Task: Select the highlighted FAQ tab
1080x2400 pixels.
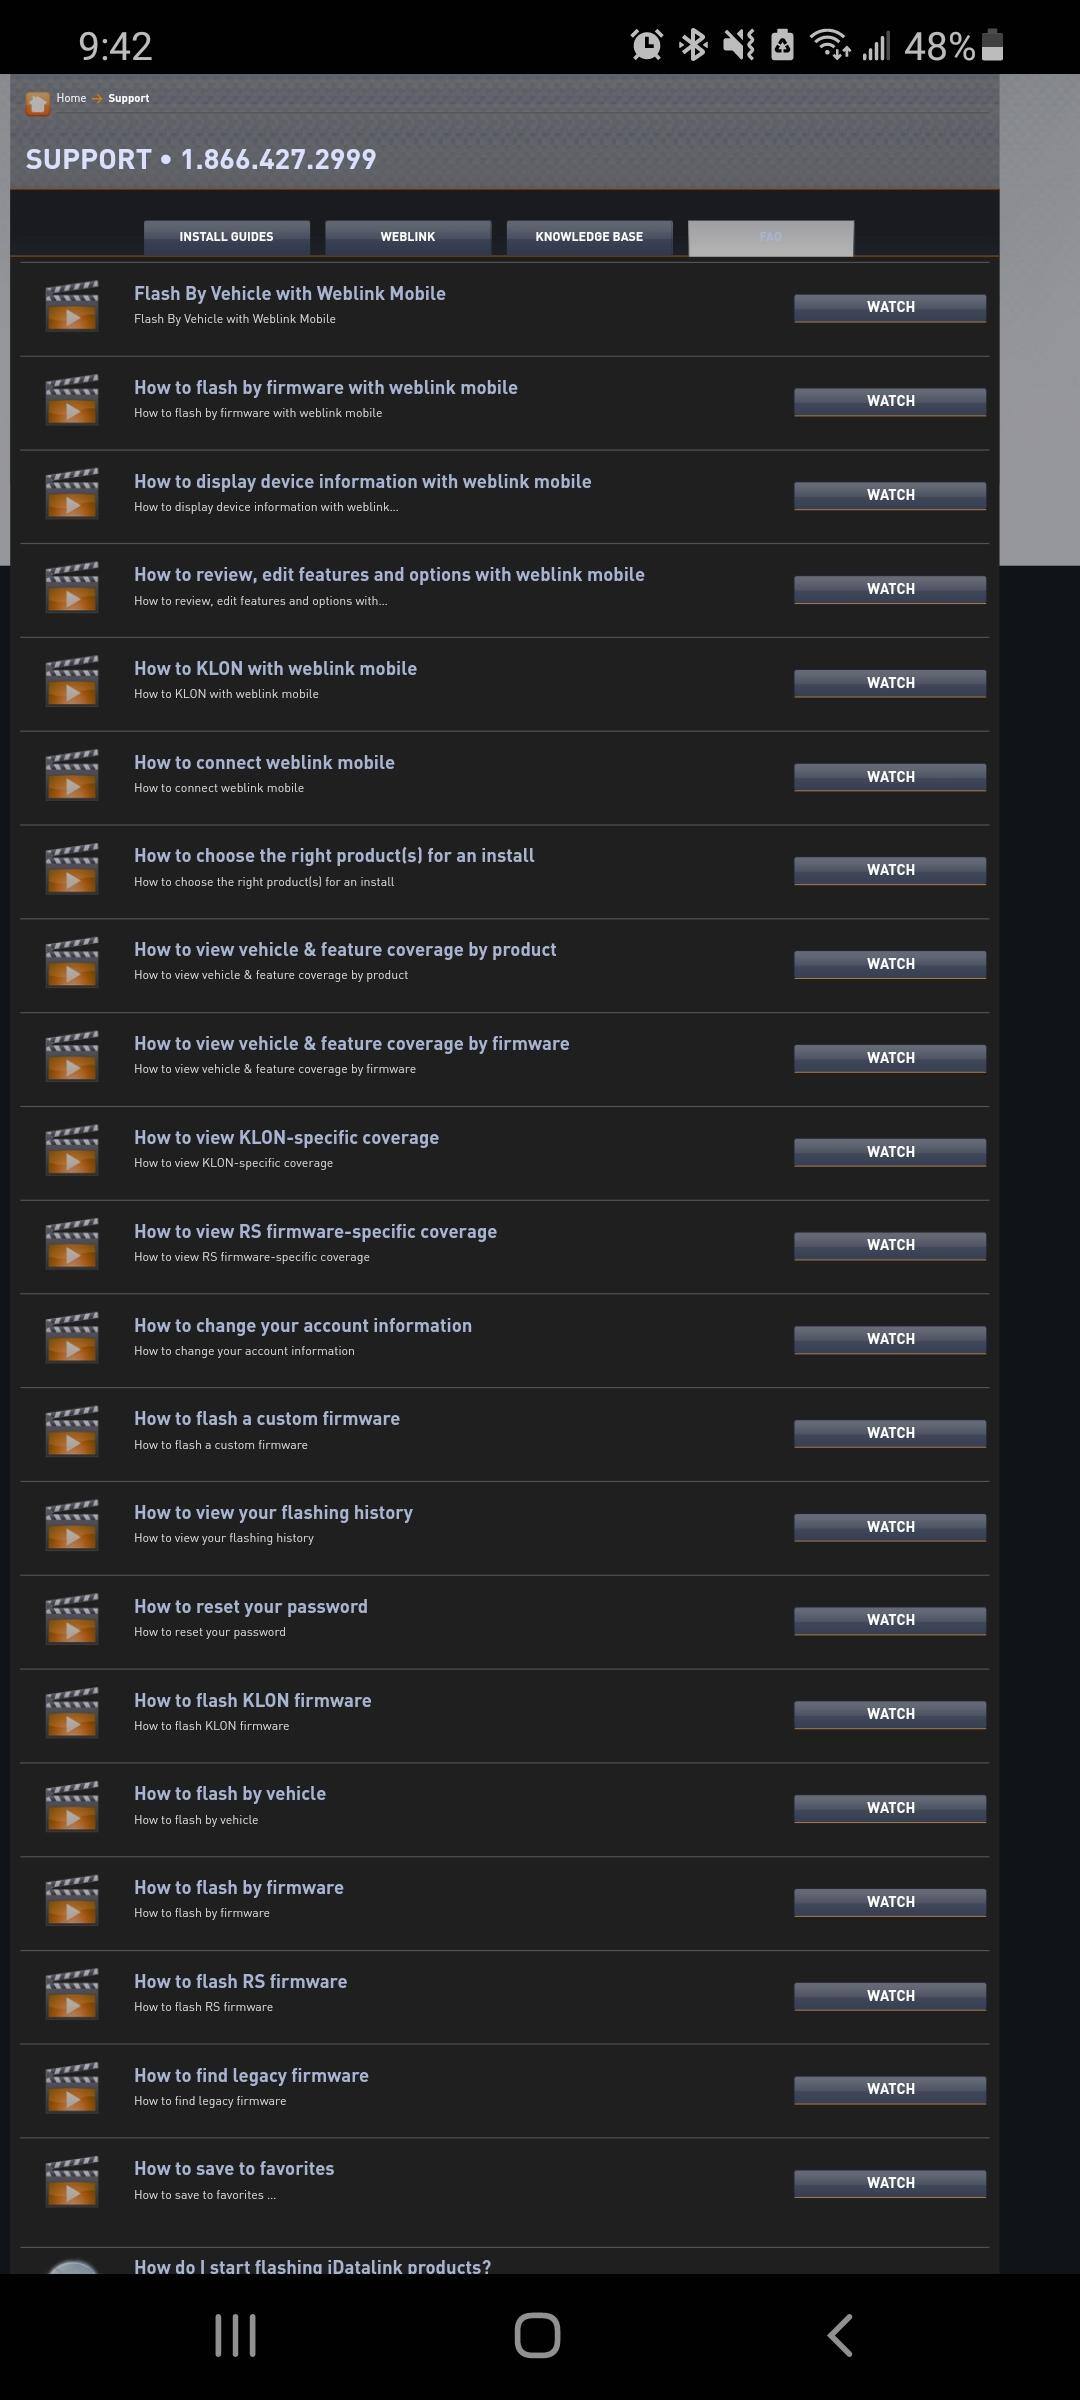Action: click(x=770, y=237)
